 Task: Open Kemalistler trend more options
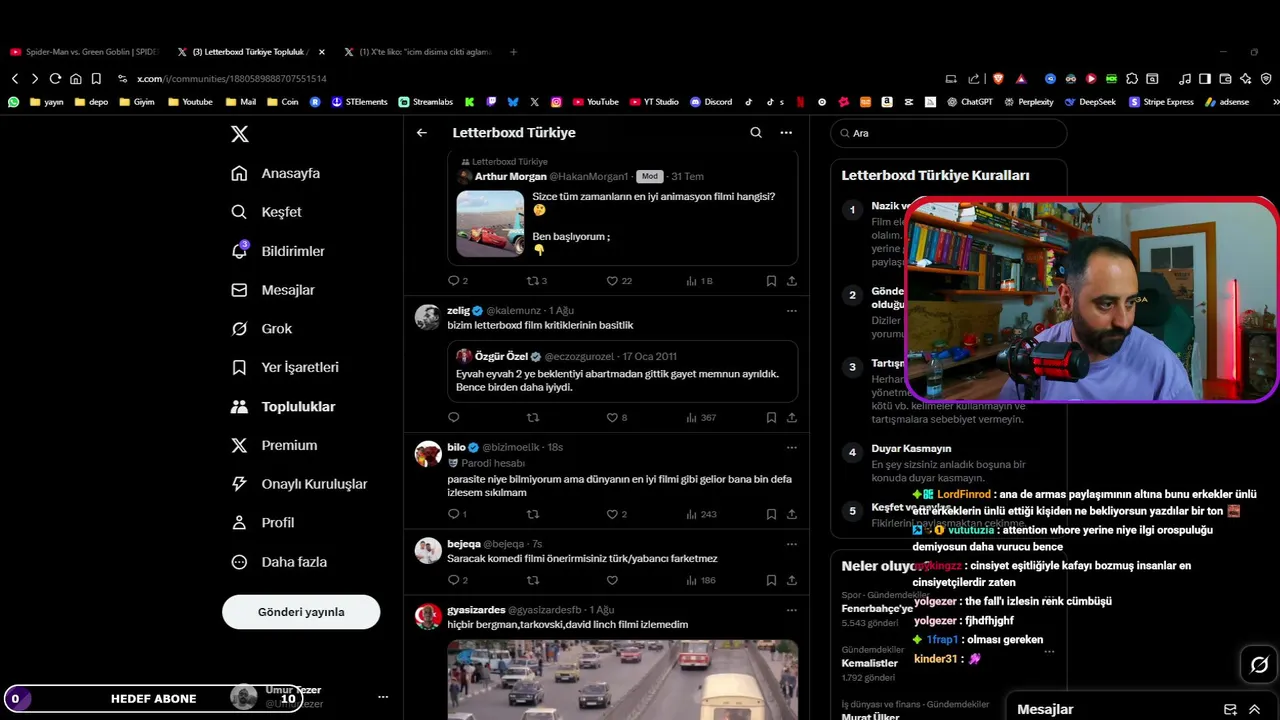coord(1049,651)
